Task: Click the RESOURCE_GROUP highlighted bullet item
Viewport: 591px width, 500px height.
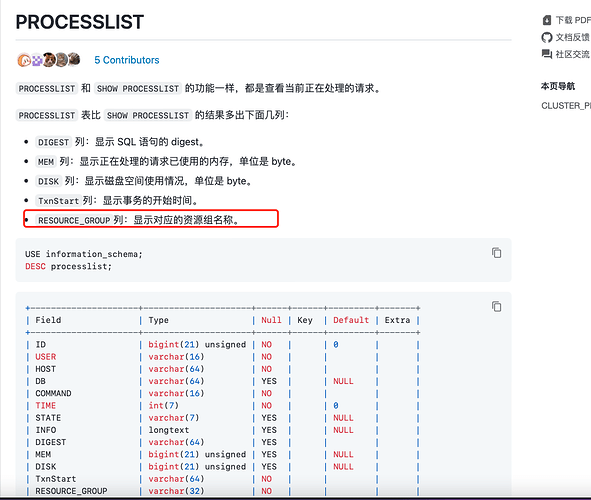Action: point(151,219)
